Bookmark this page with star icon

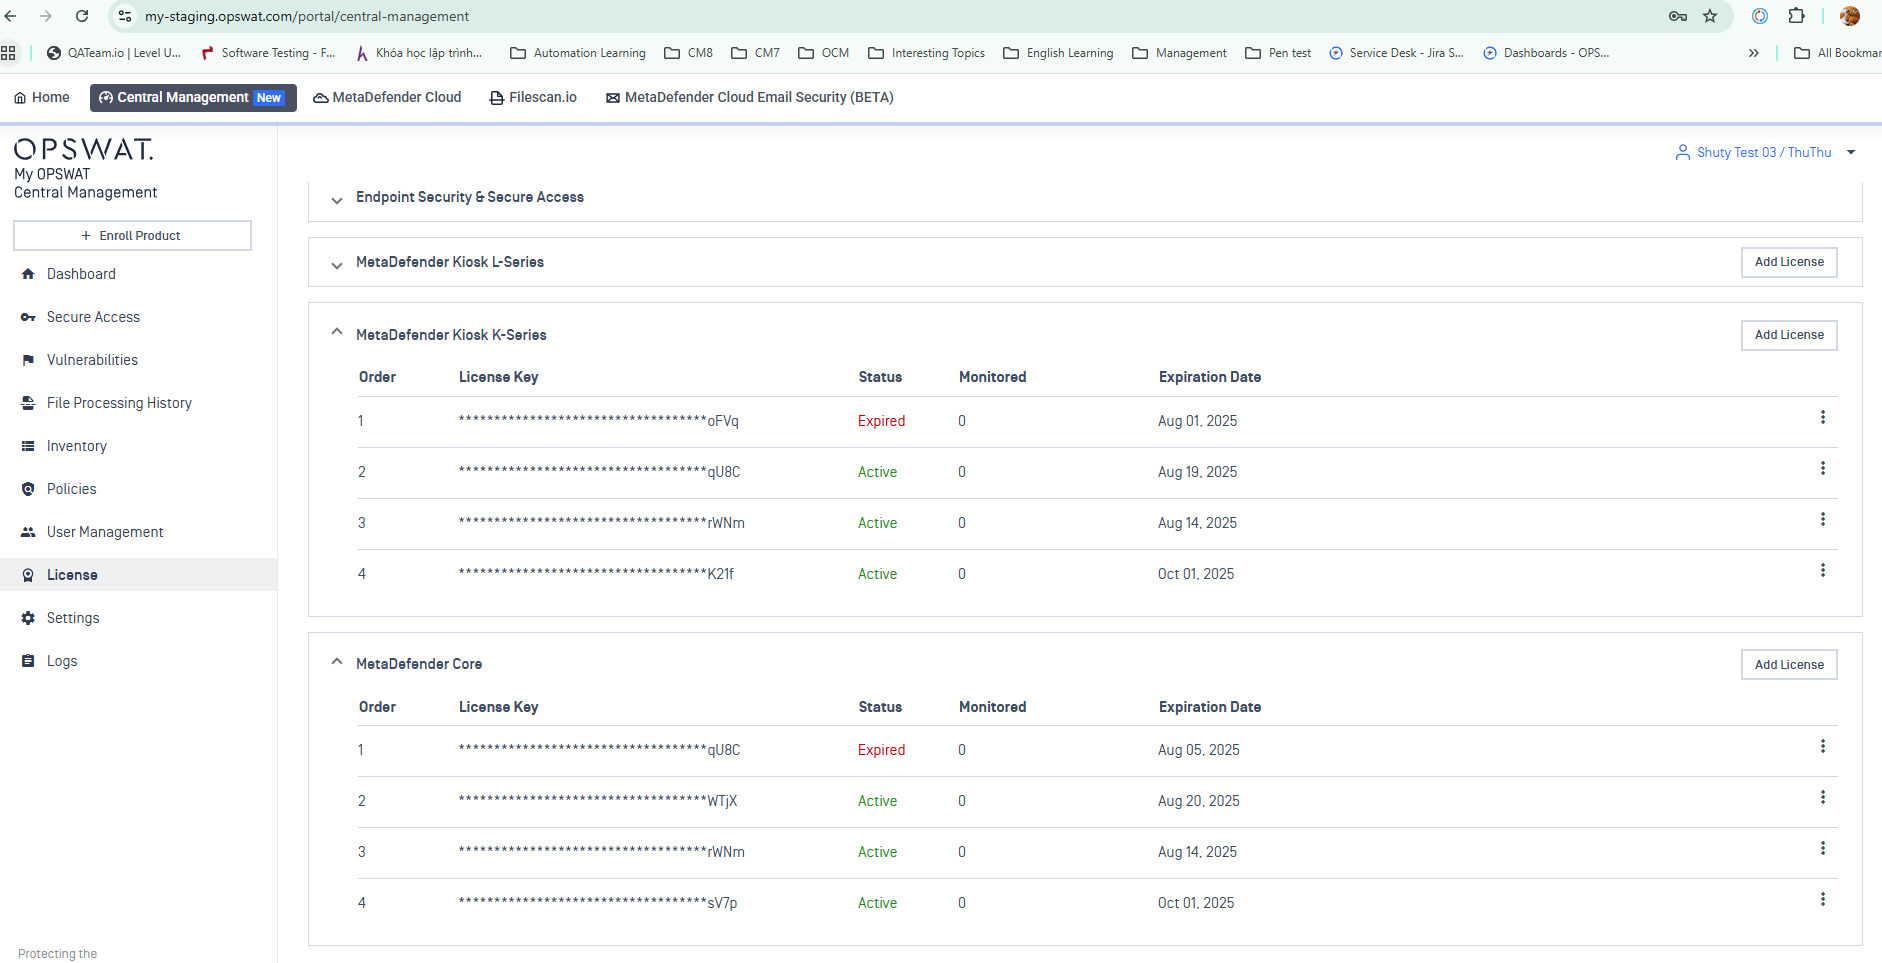point(1710,16)
